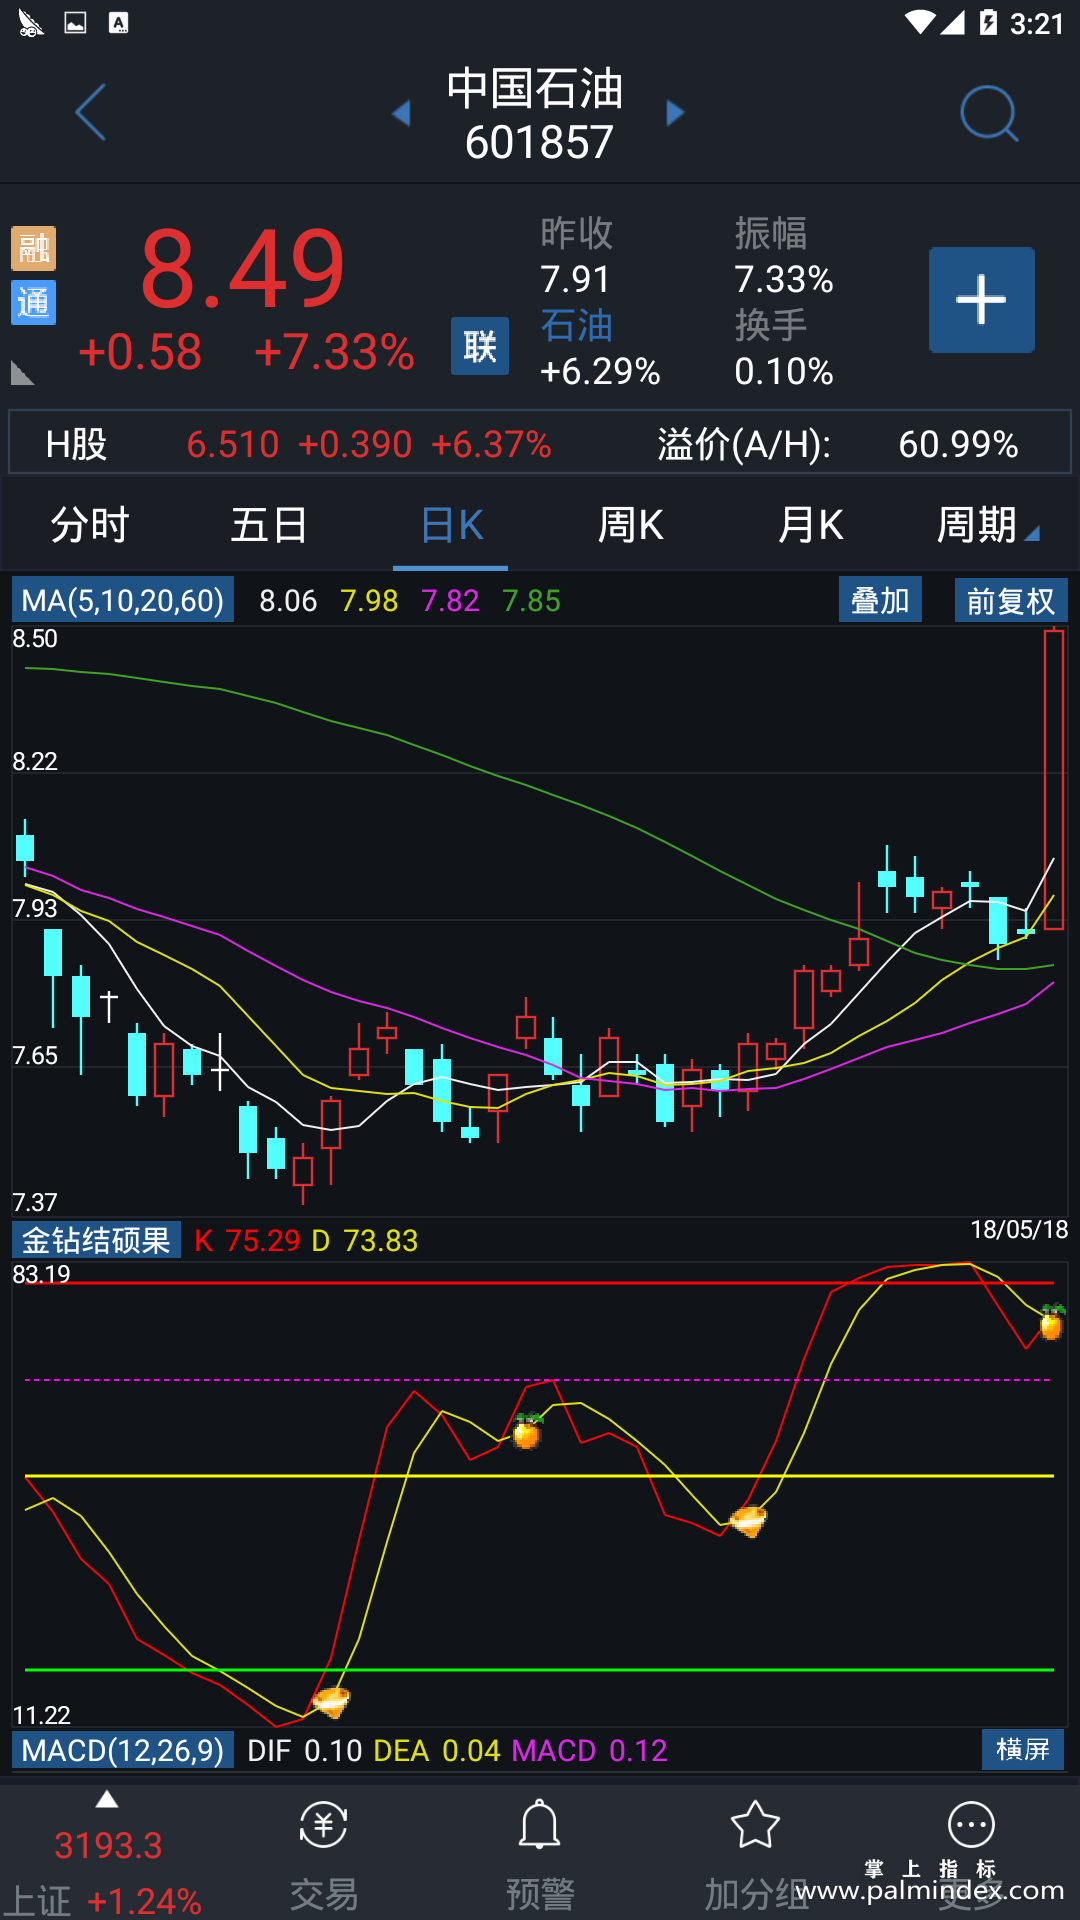
Task: Open the 交易 trade icon
Action: point(323,1826)
